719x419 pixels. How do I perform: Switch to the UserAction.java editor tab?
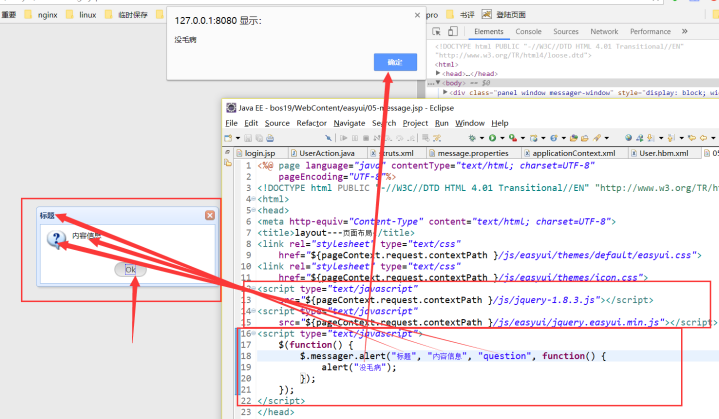[x=326, y=153]
